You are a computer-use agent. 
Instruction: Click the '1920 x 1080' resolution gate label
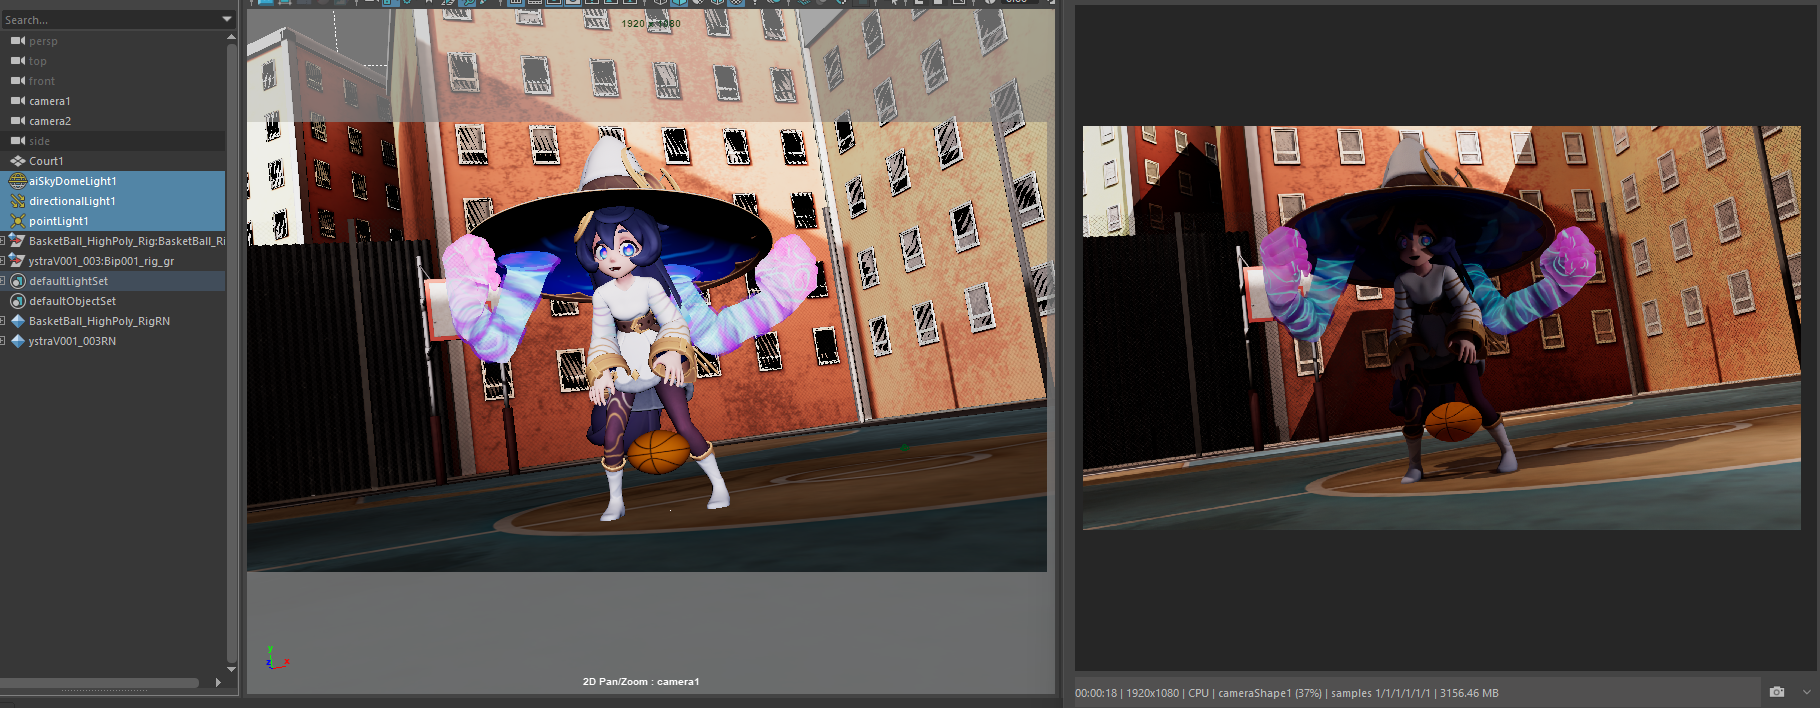point(651,23)
